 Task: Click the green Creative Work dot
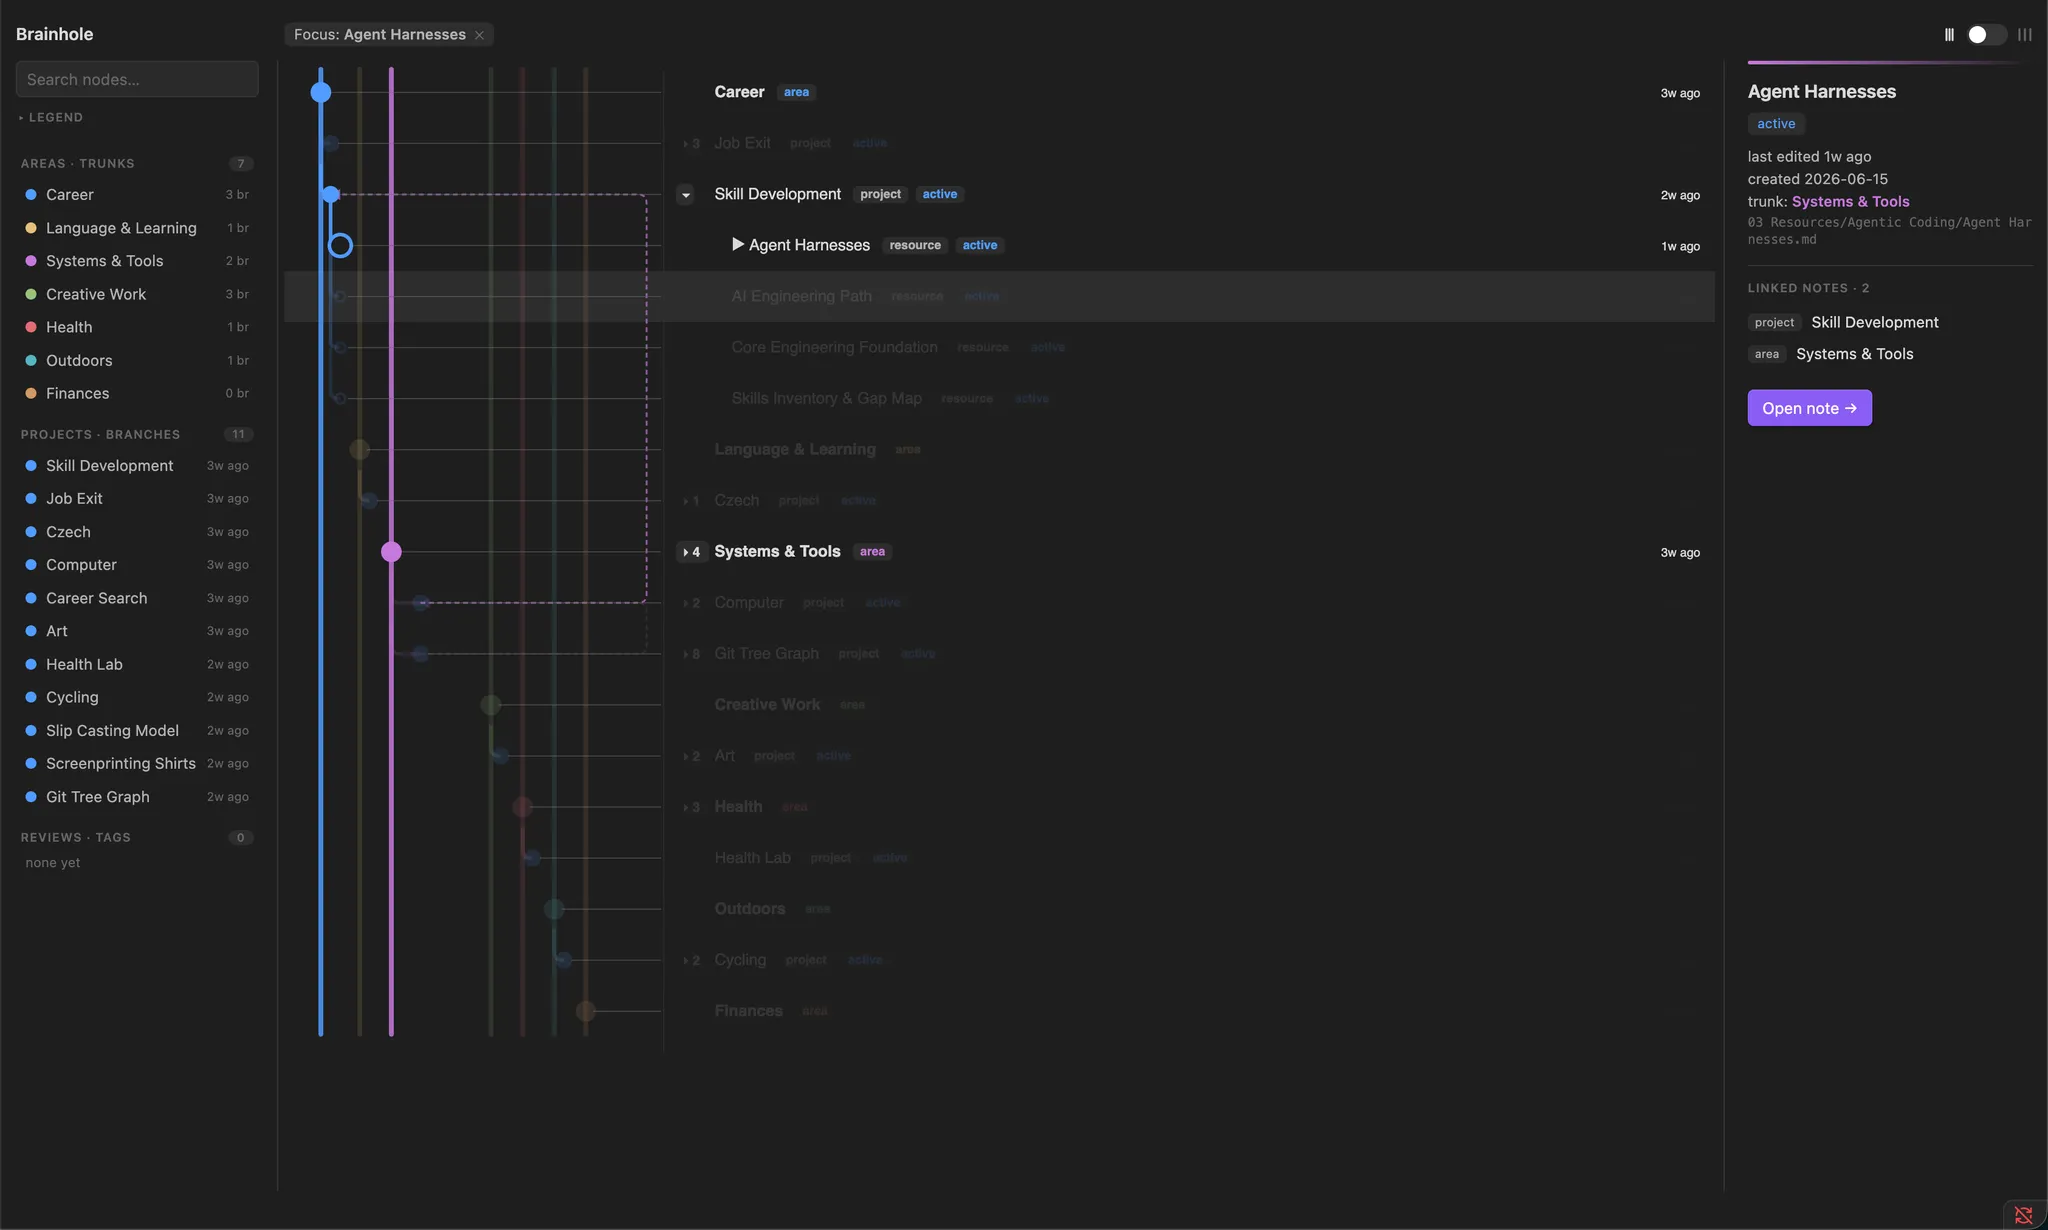(31, 294)
